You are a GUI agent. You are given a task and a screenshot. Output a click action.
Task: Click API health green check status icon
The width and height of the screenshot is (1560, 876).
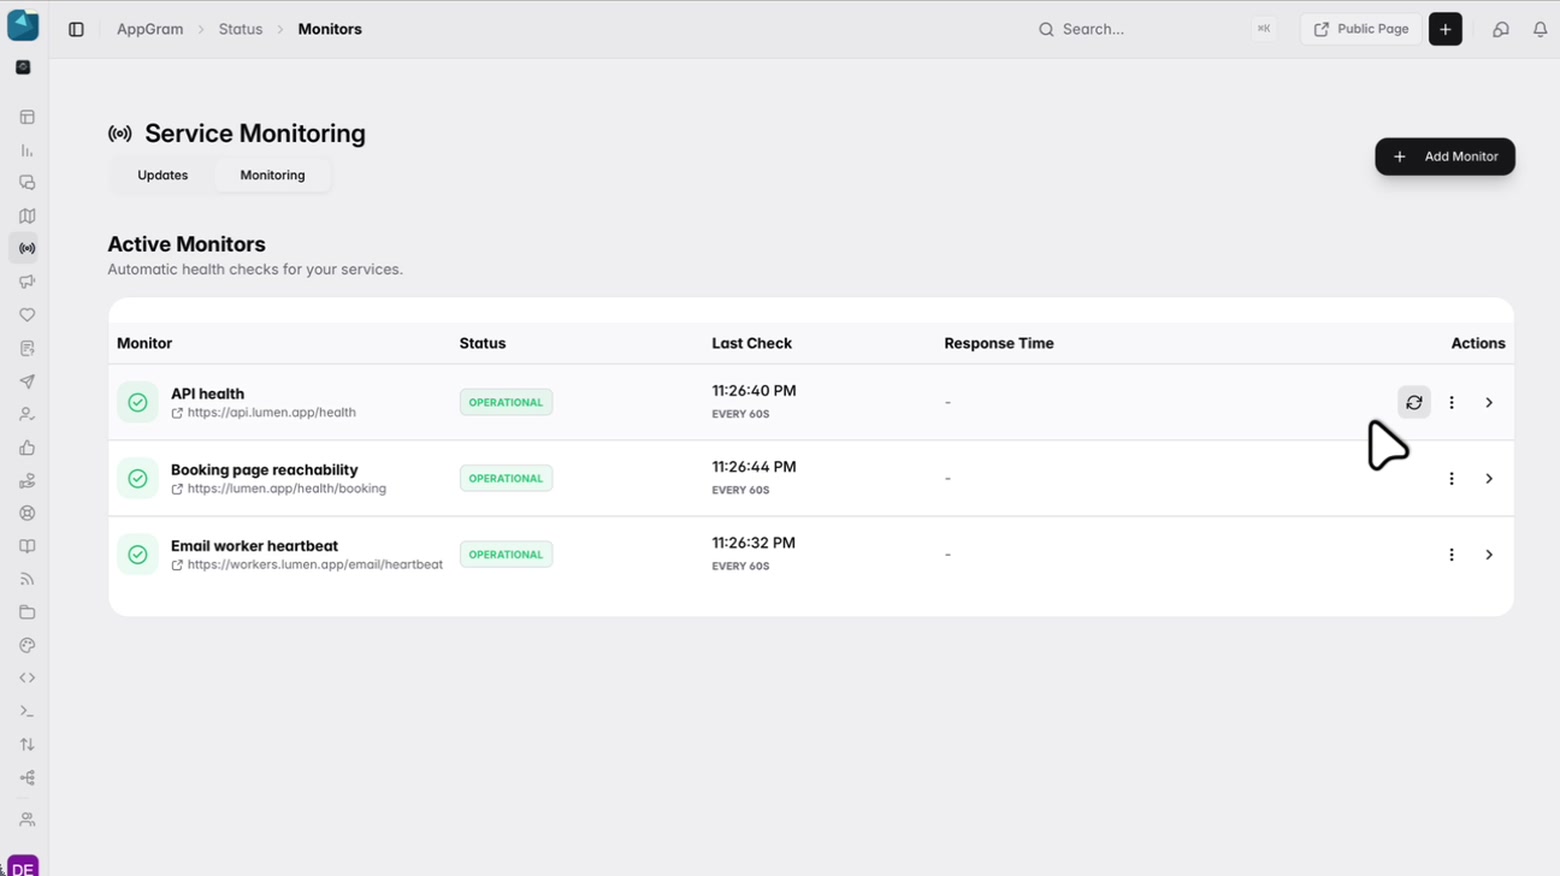pos(138,402)
